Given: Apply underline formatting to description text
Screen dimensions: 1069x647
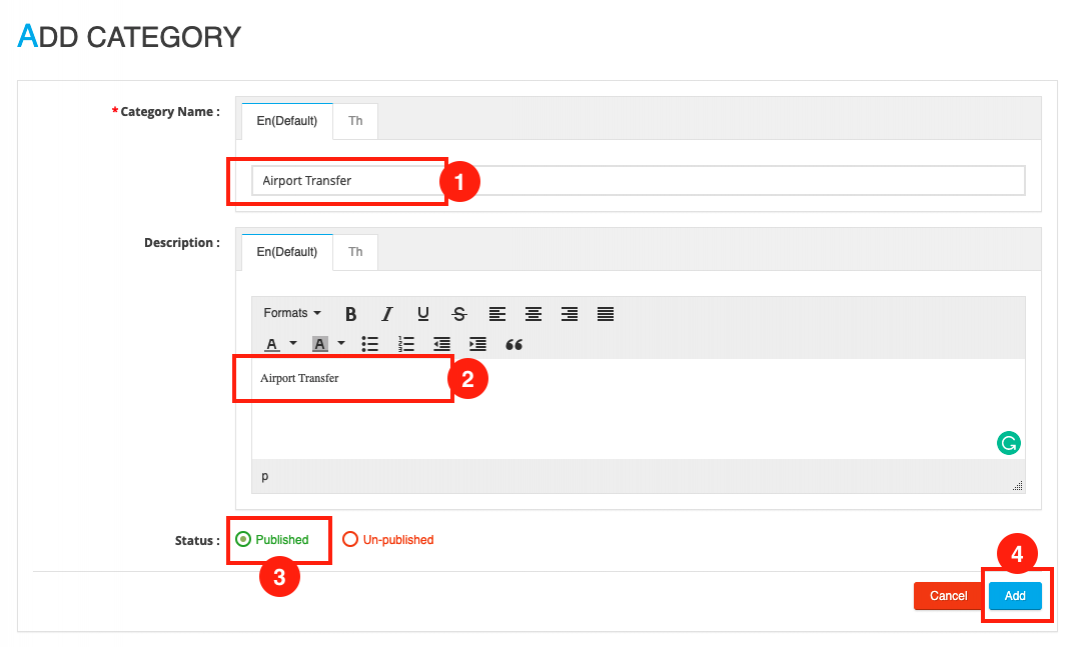Looking at the screenshot, I should click(423, 314).
